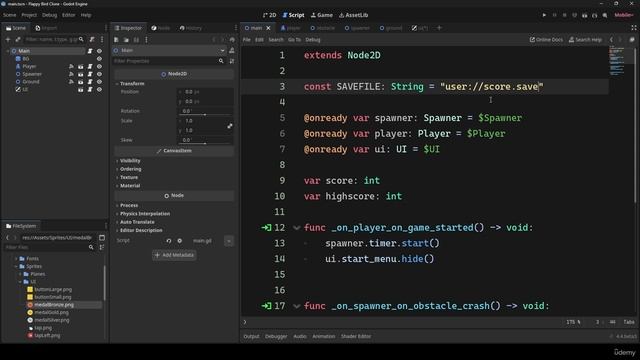Click the Add Metadata button
This screenshot has height=360, width=640.
tap(174, 255)
